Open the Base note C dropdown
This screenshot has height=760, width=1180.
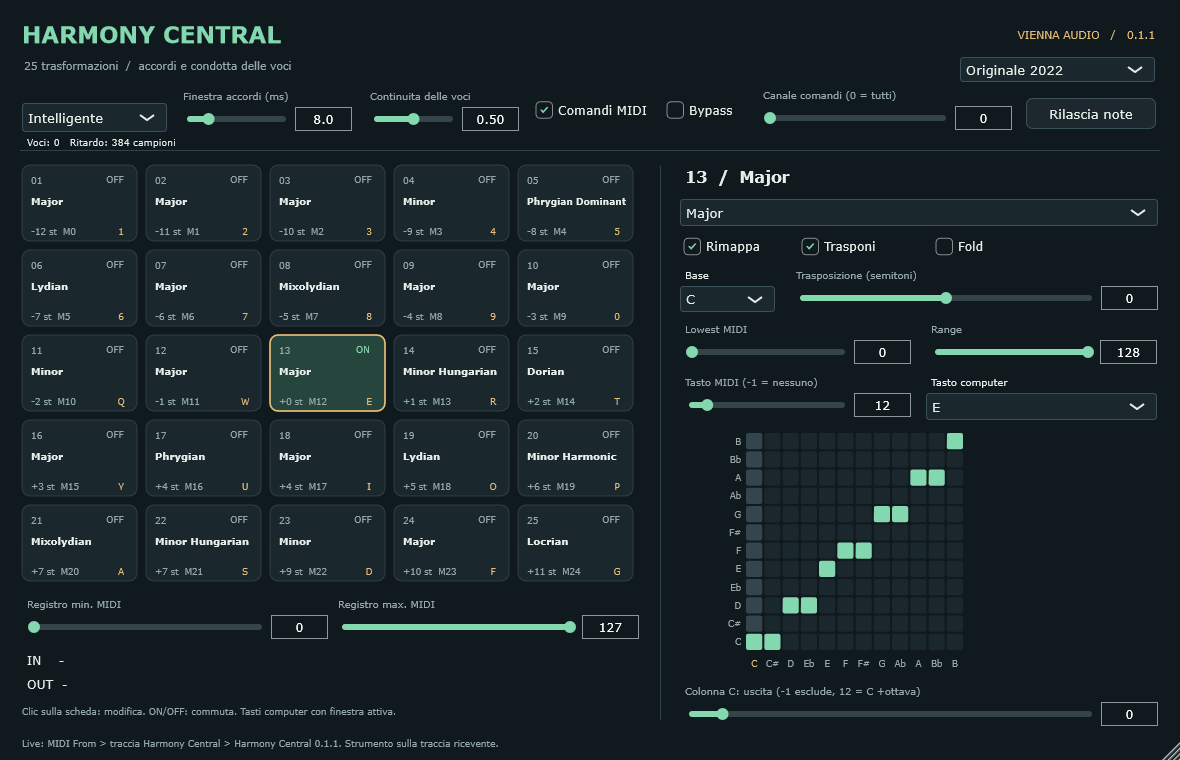(727, 299)
